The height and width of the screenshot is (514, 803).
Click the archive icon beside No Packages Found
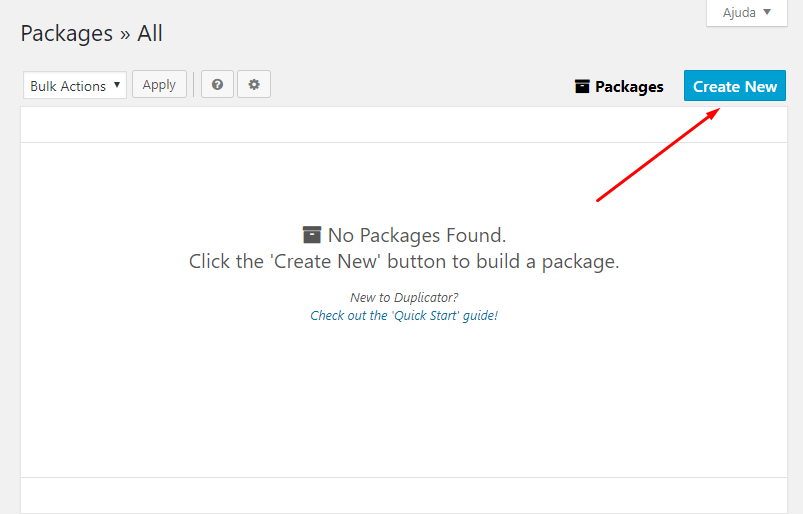pyautogui.click(x=312, y=235)
